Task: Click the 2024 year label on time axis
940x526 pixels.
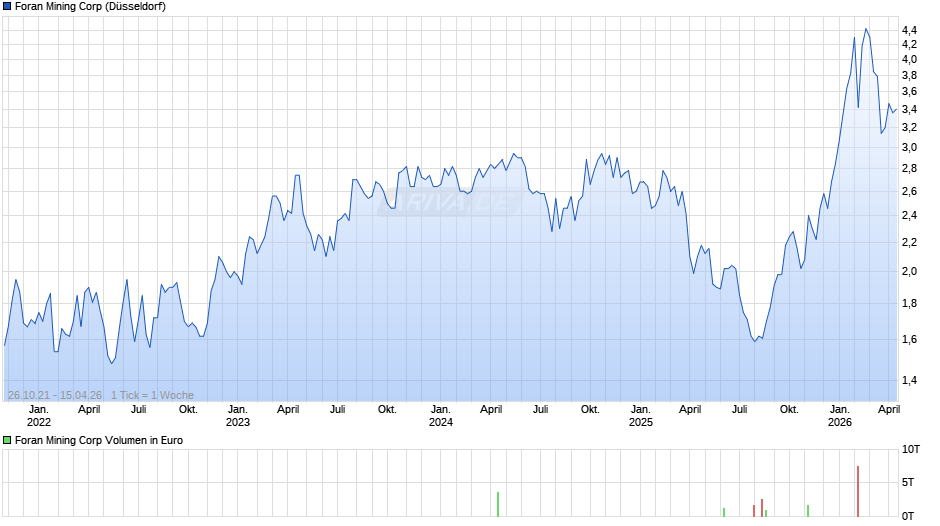Action: (x=441, y=422)
